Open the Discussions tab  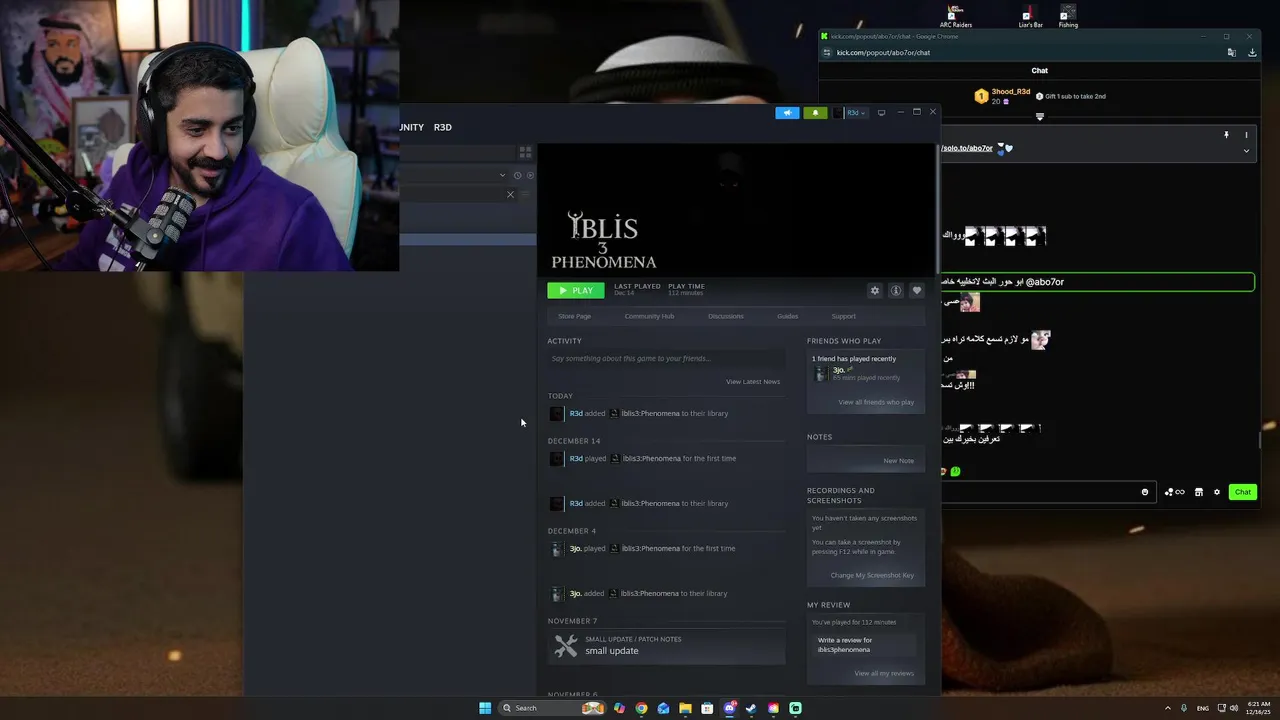coord(726,316)
